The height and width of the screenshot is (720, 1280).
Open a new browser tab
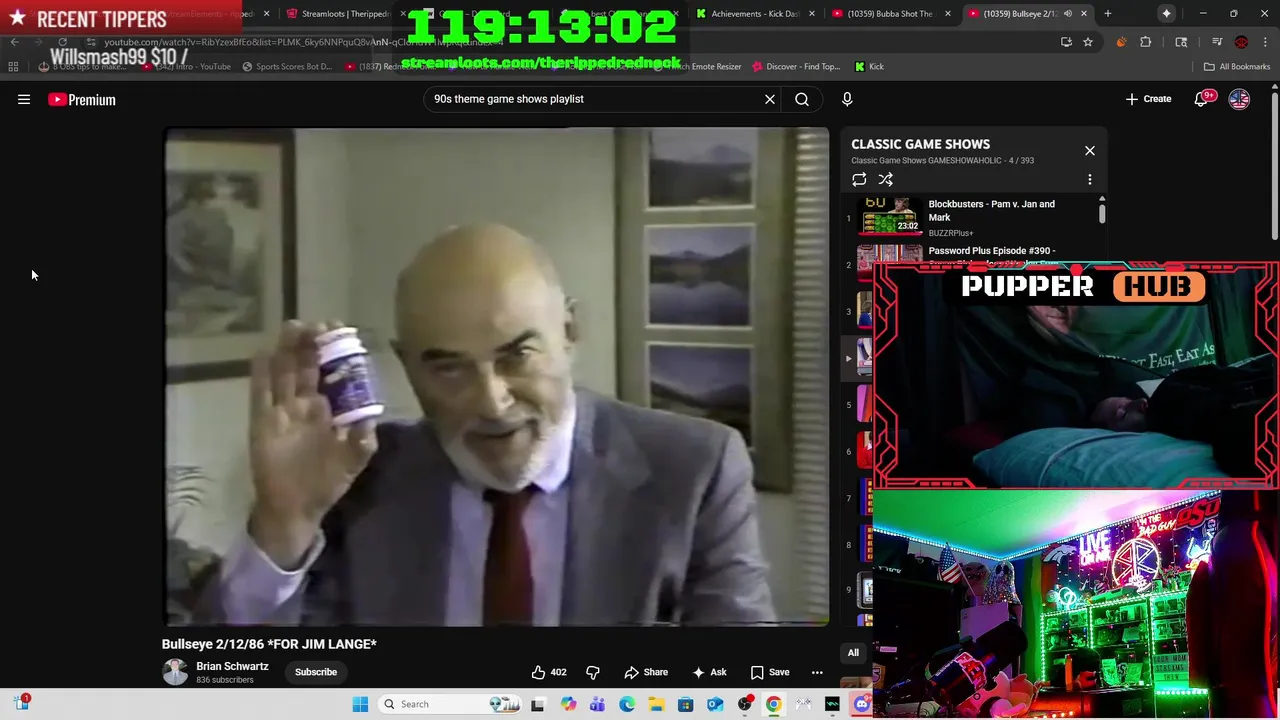1108,14
